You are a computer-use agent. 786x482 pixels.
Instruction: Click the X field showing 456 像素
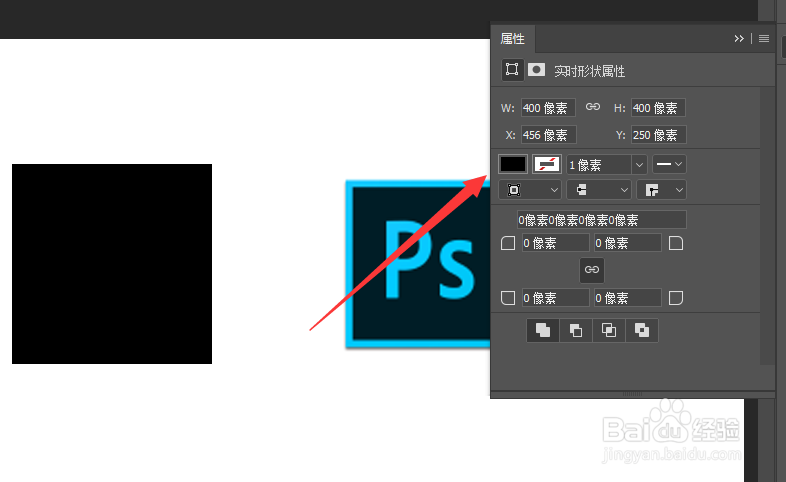548,135
